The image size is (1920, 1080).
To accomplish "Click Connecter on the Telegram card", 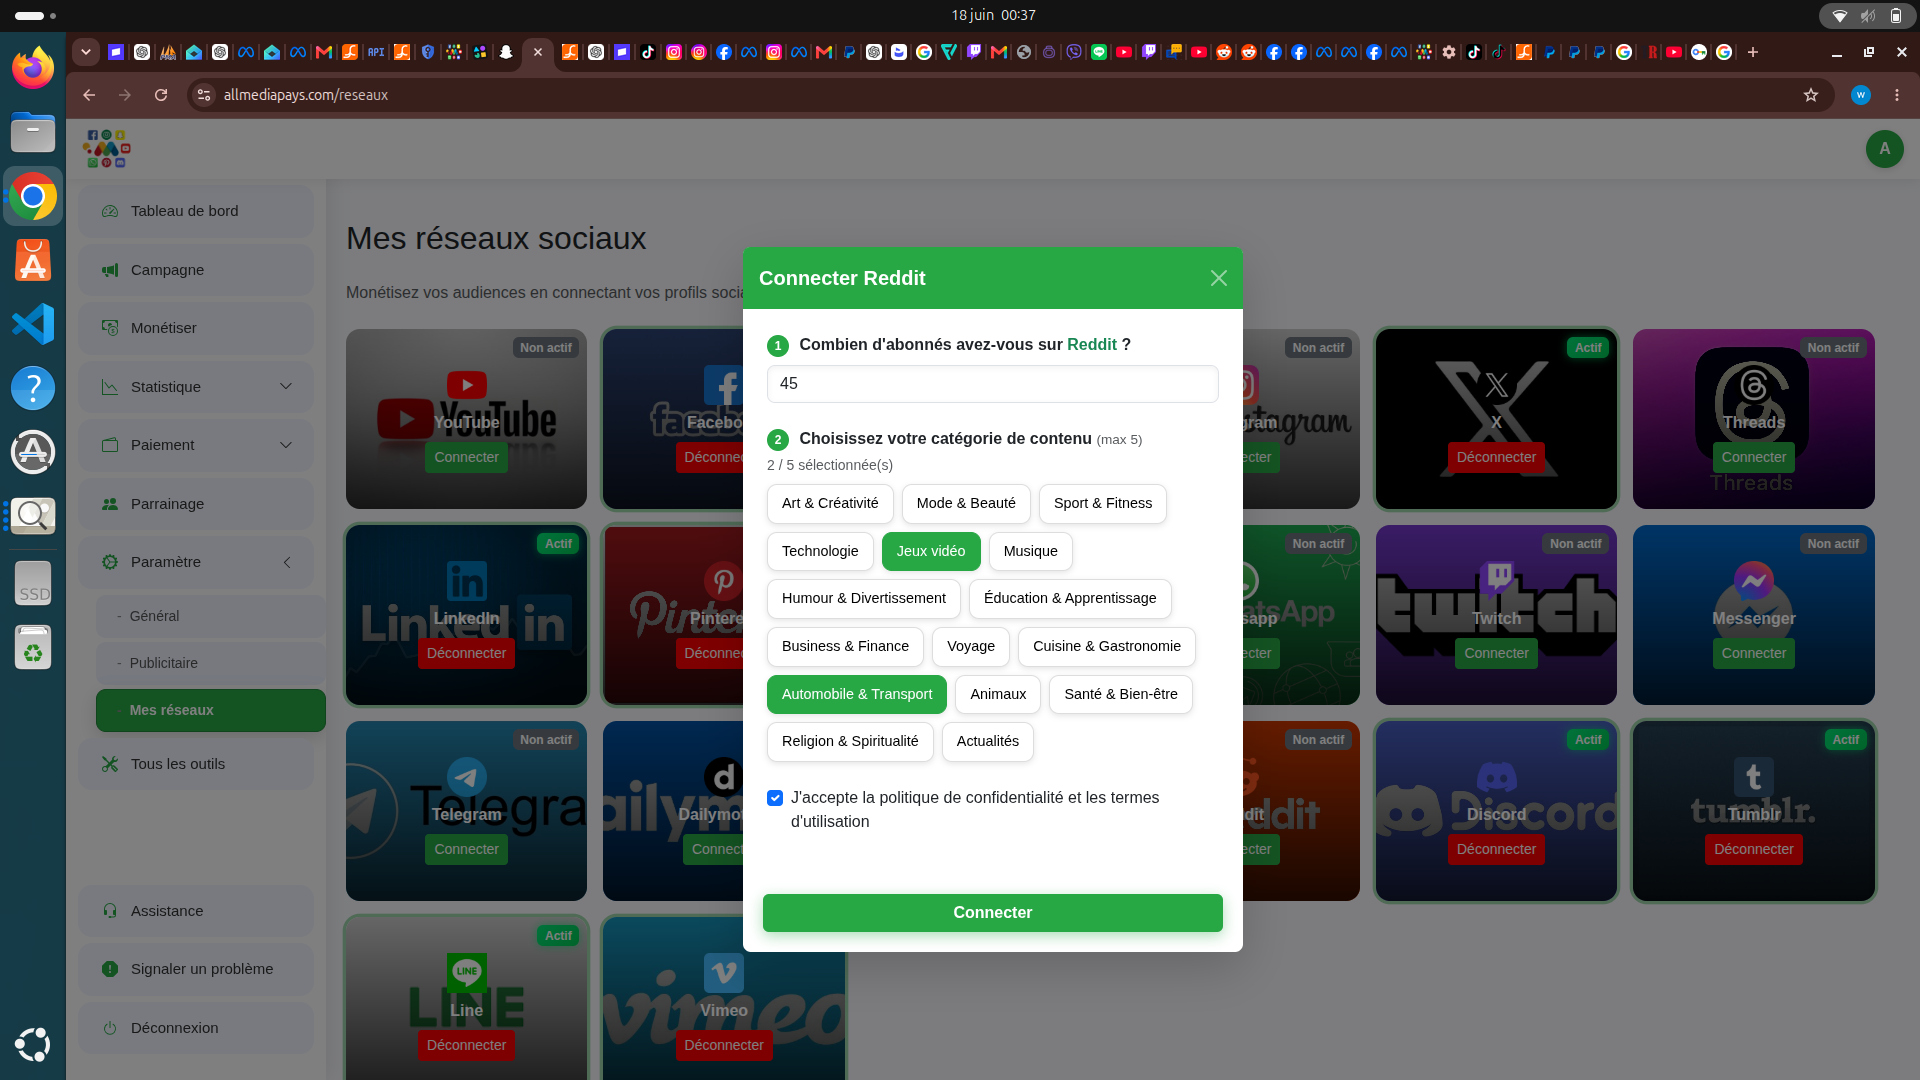I will 466,849.
